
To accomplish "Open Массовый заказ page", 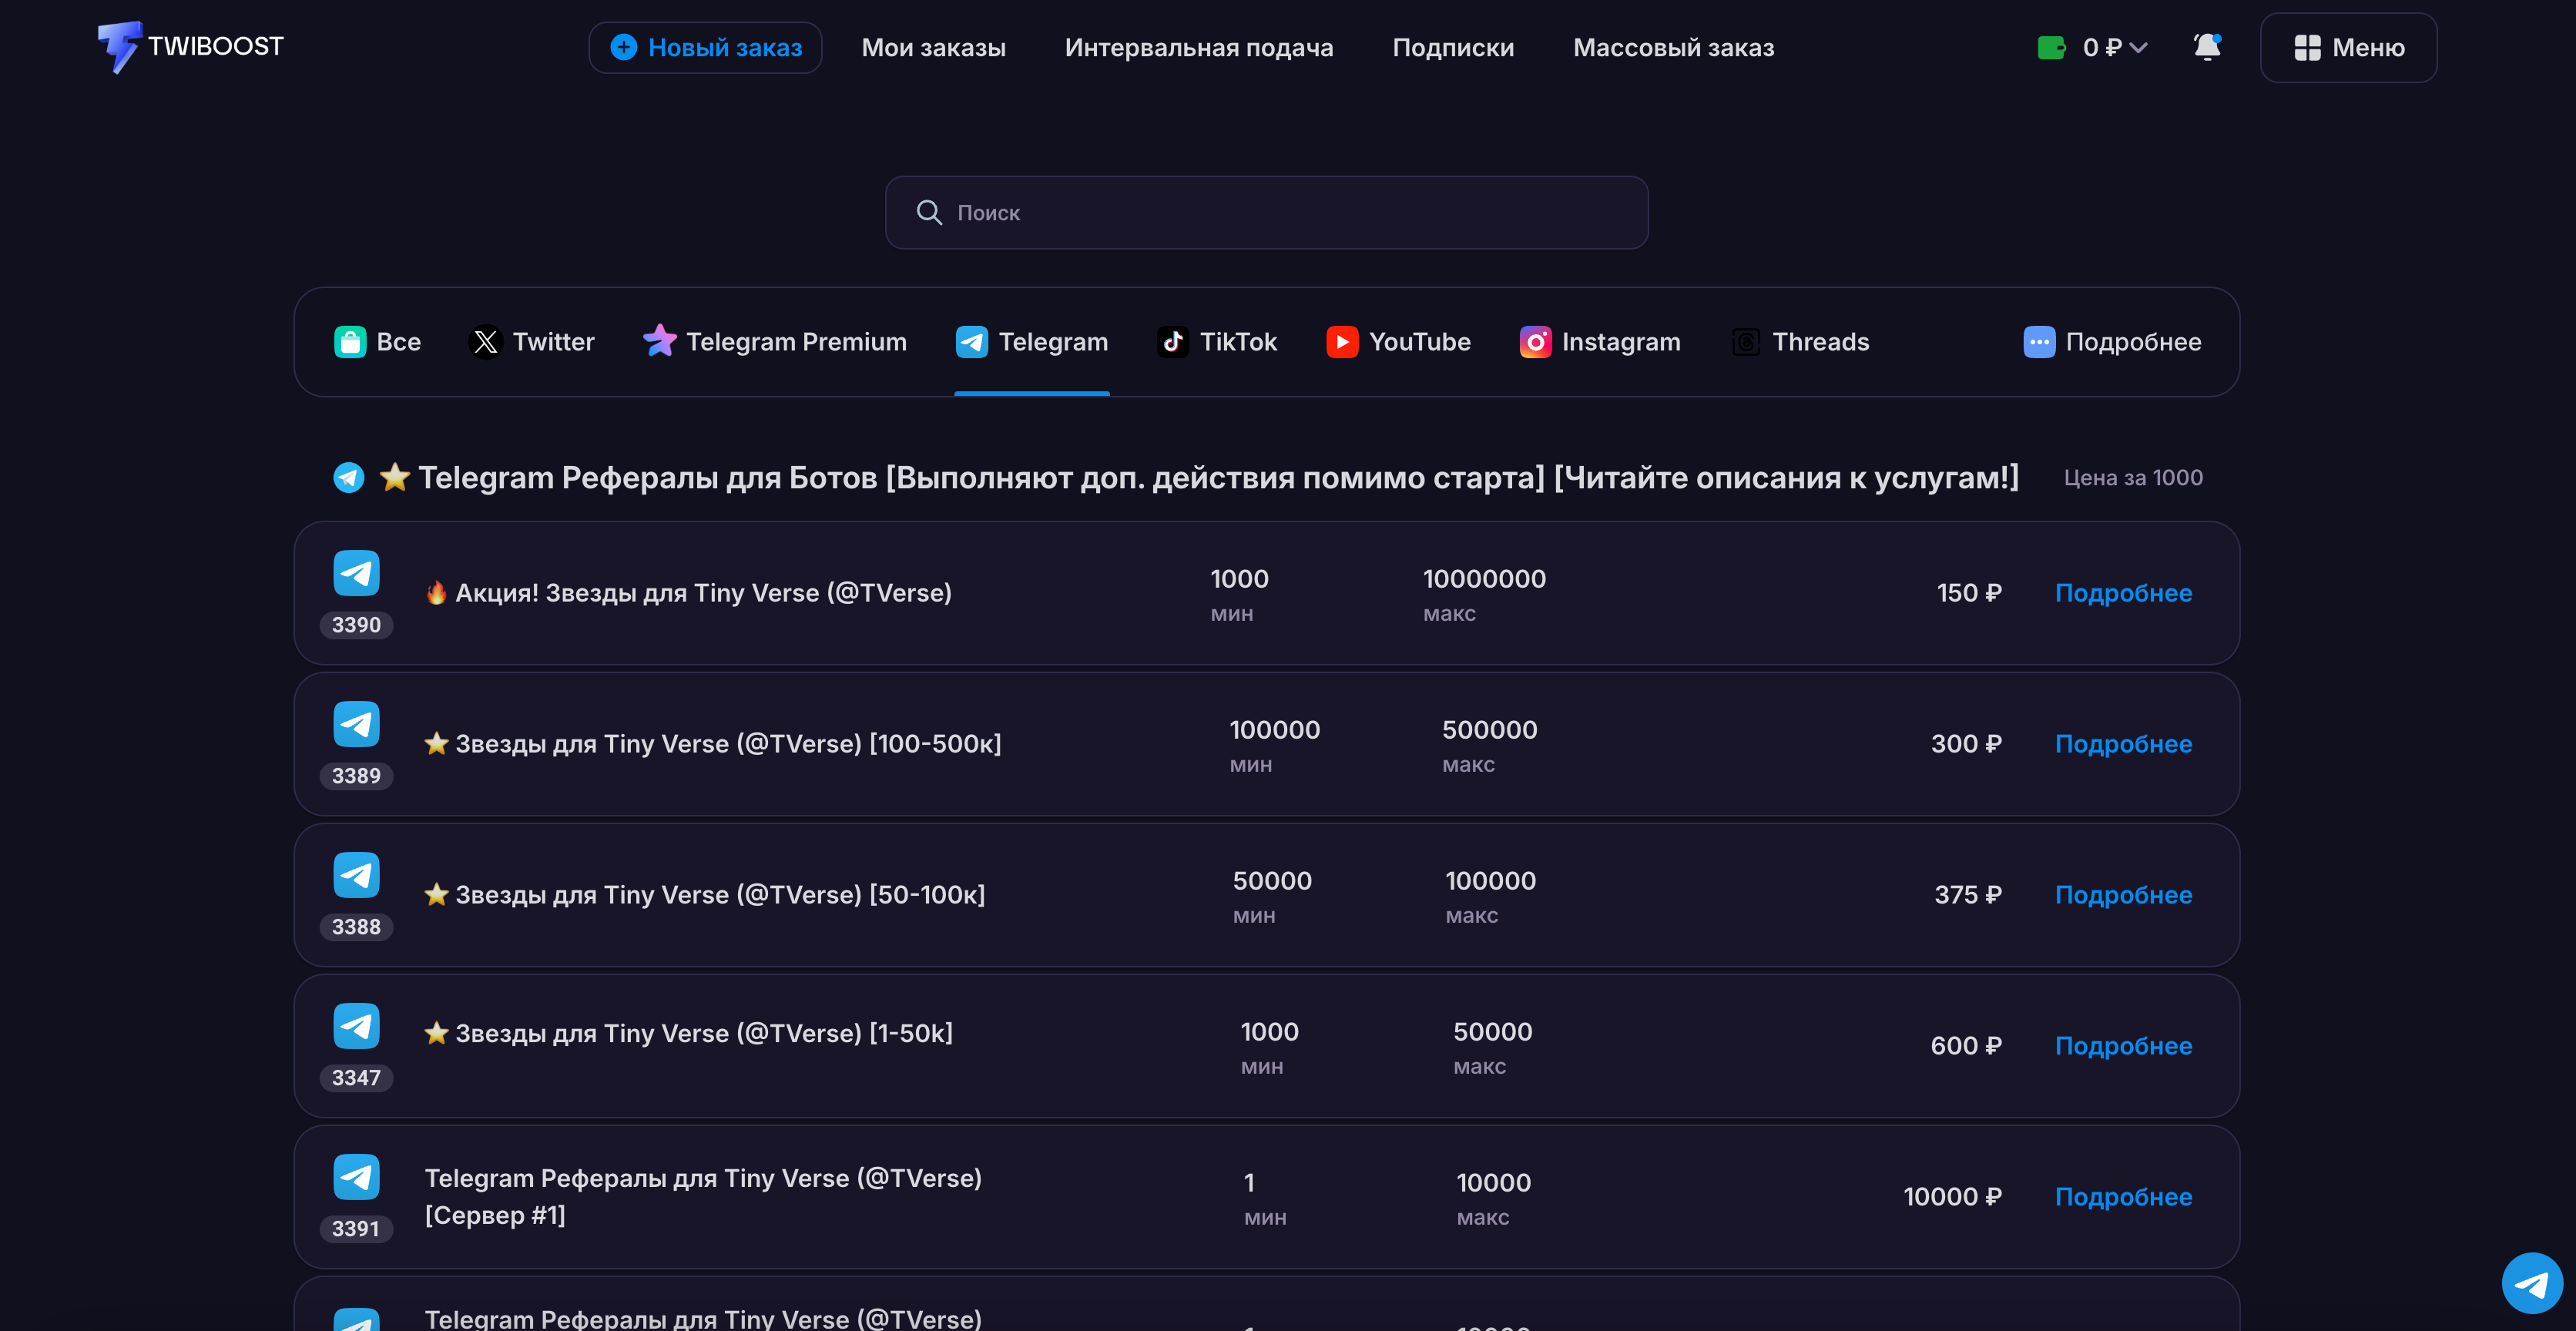I will tap(1673, 47).
